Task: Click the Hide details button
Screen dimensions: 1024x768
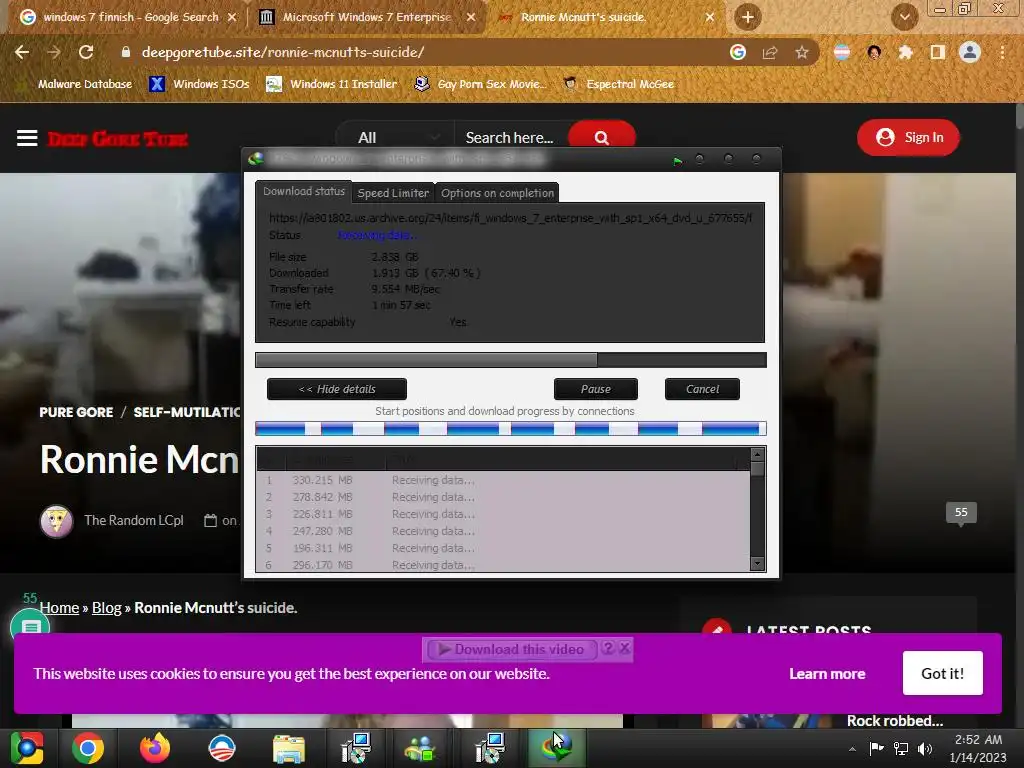Action: [337, 389]
